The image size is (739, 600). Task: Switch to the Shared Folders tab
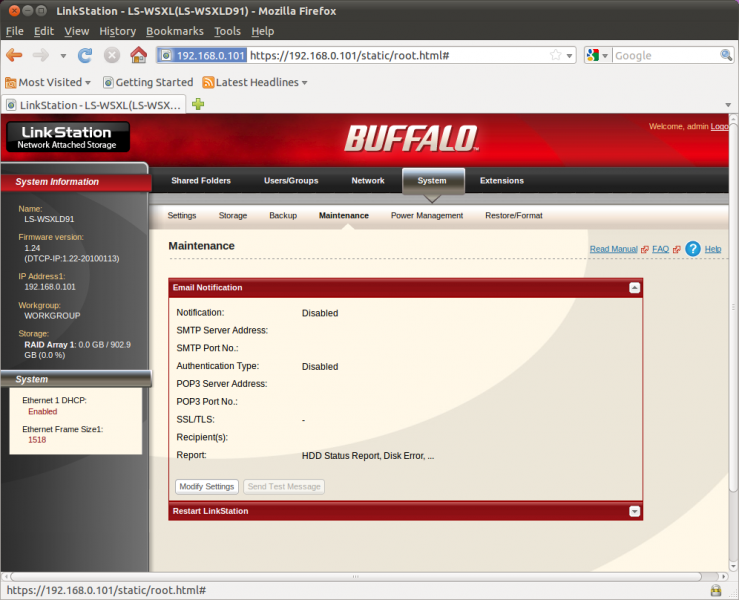click(x=201, y=181)
